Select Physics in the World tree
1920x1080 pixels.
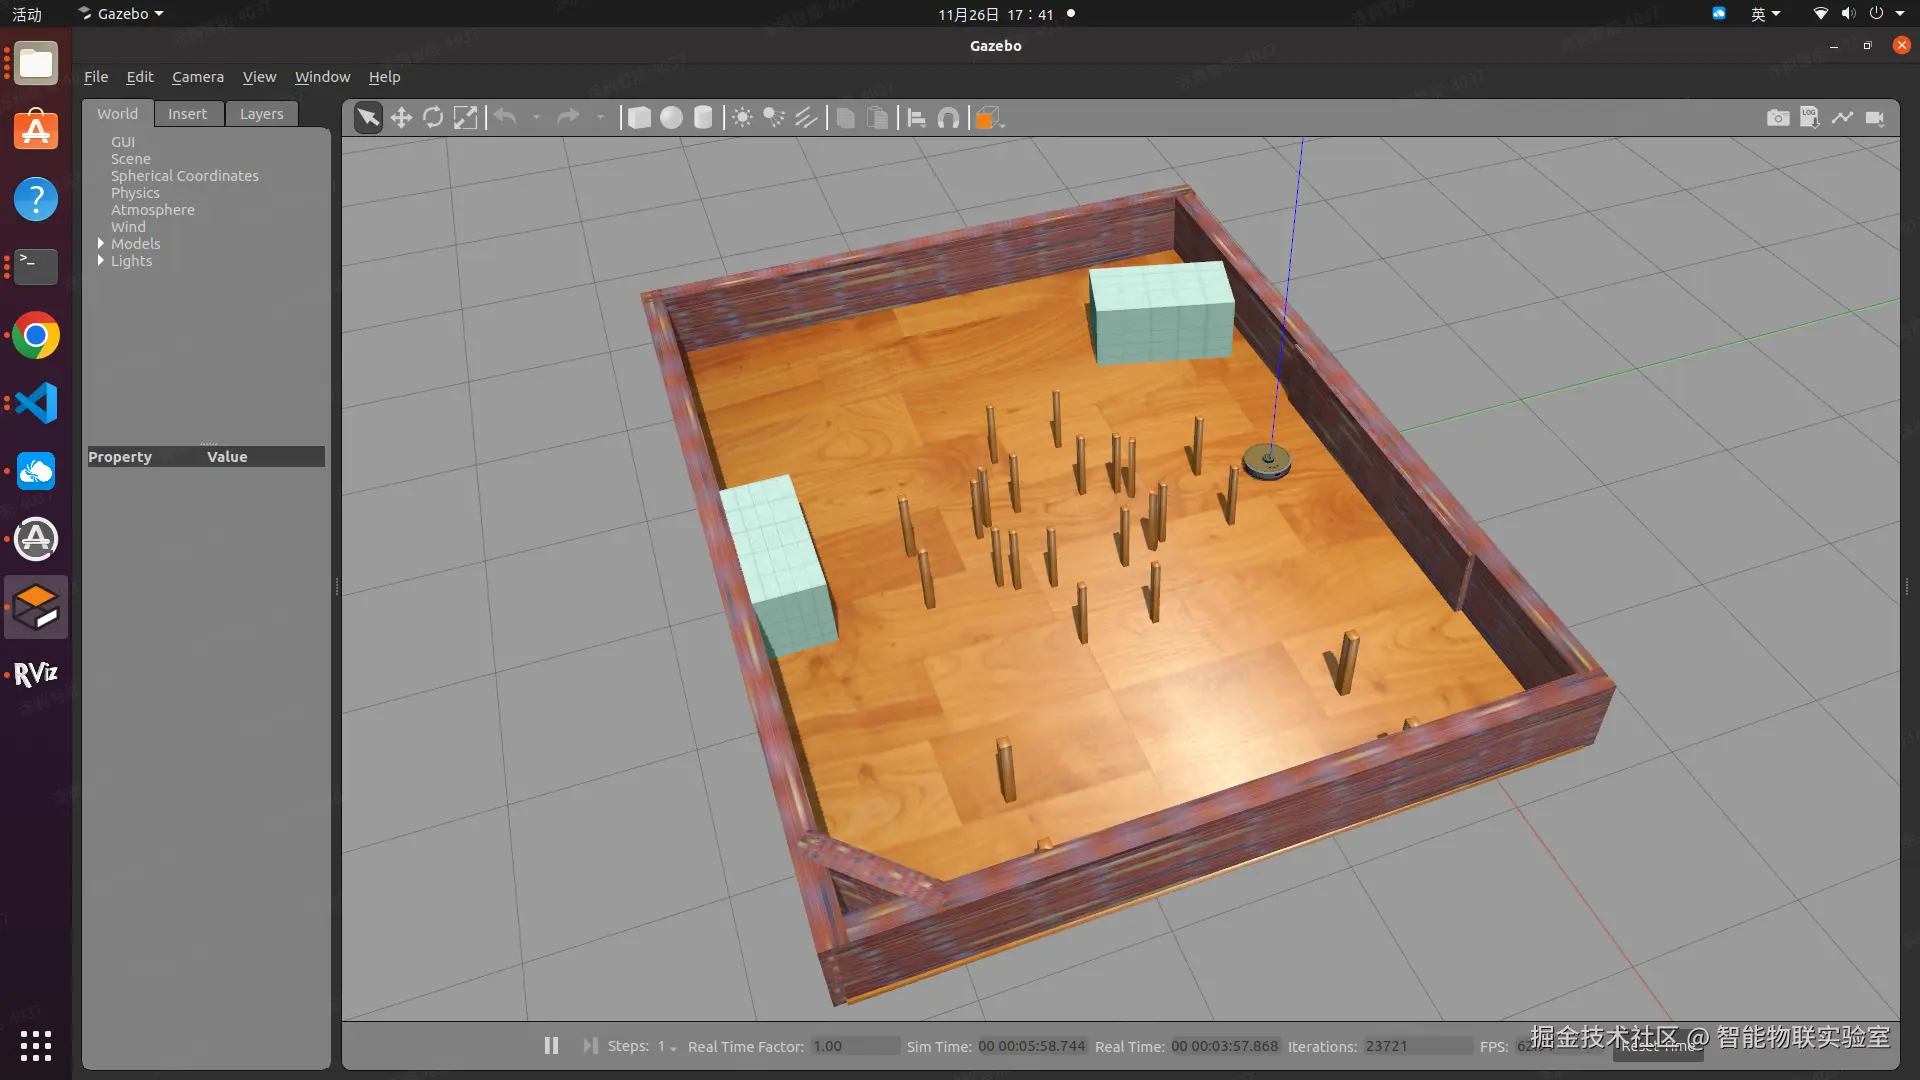[135, 193]
